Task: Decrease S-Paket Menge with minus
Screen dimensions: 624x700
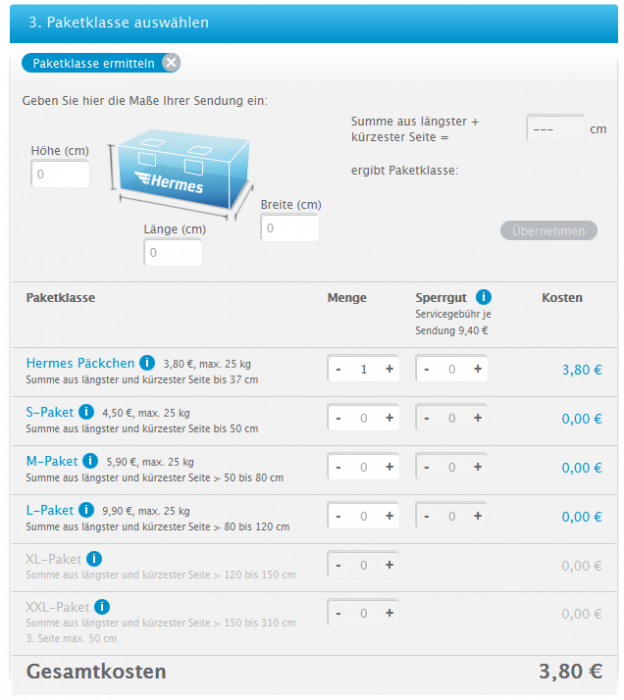Action: (339, 418)
